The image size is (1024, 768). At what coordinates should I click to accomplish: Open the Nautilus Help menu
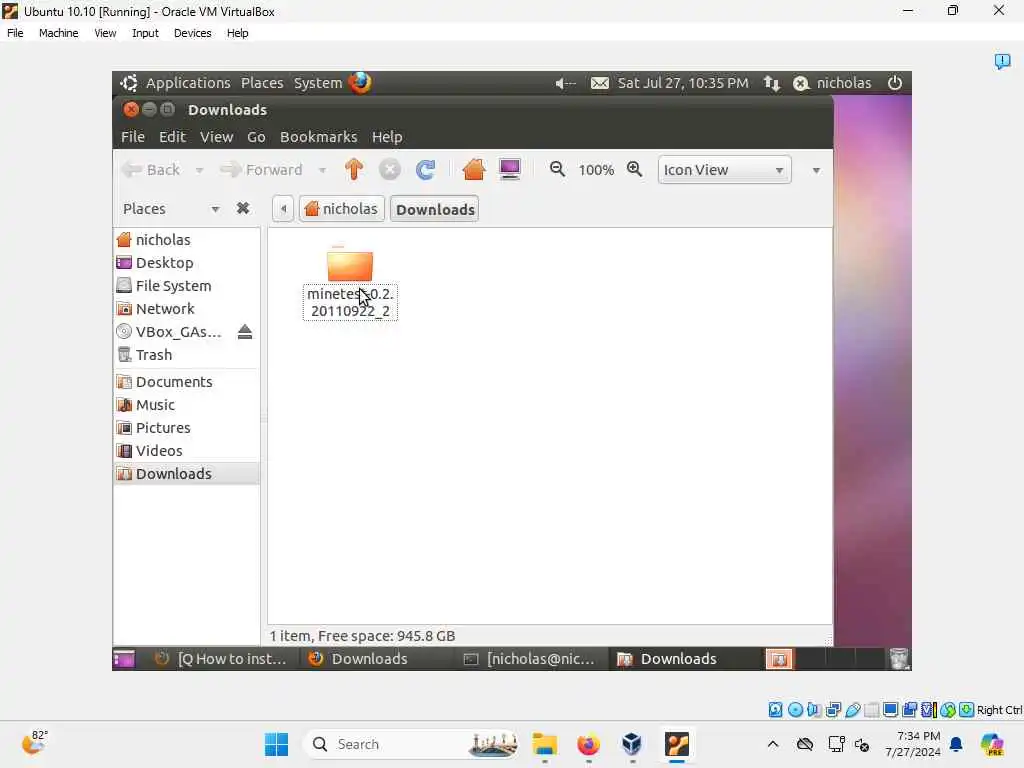[387, 136]
